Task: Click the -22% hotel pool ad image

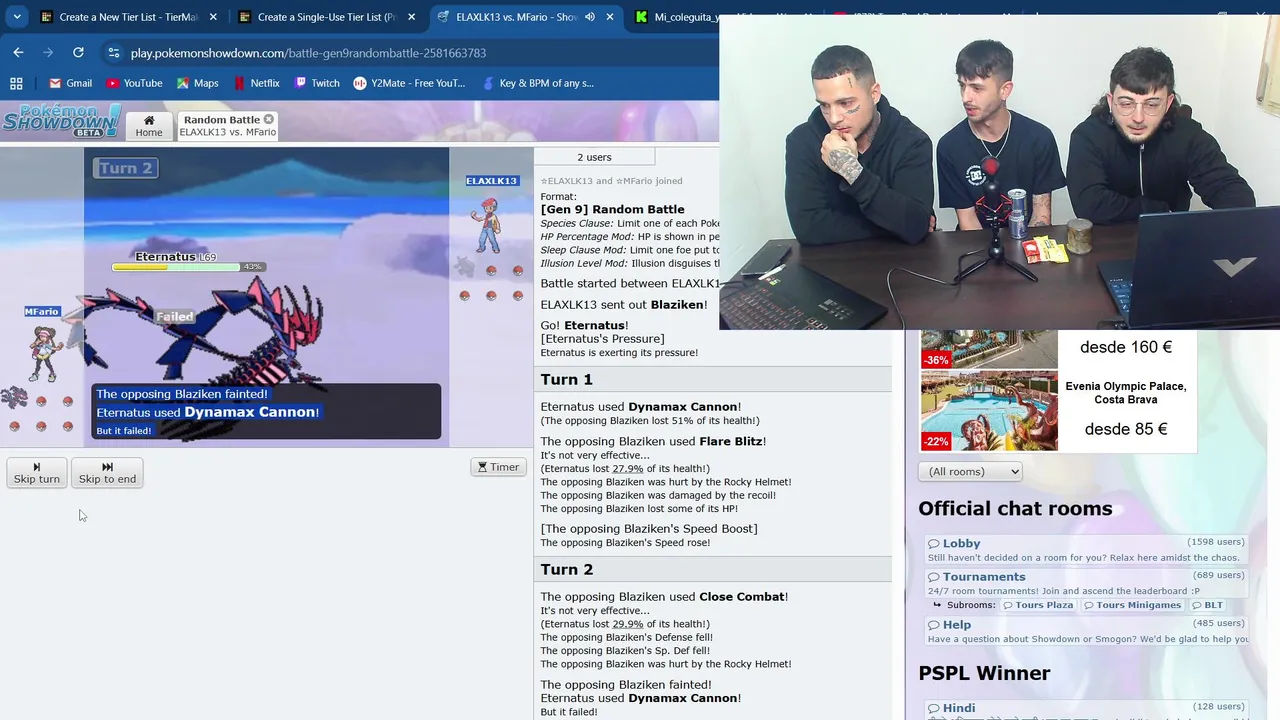Action: pyautogui.click(x=989, y=411)
